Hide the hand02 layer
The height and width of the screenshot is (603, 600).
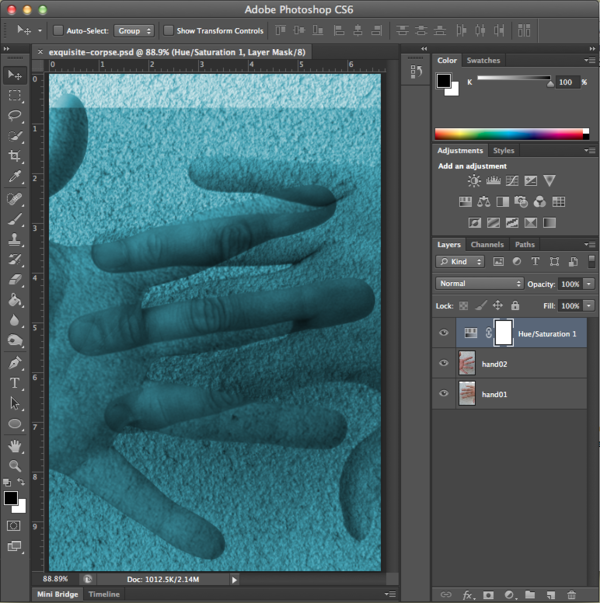(444, 364)
